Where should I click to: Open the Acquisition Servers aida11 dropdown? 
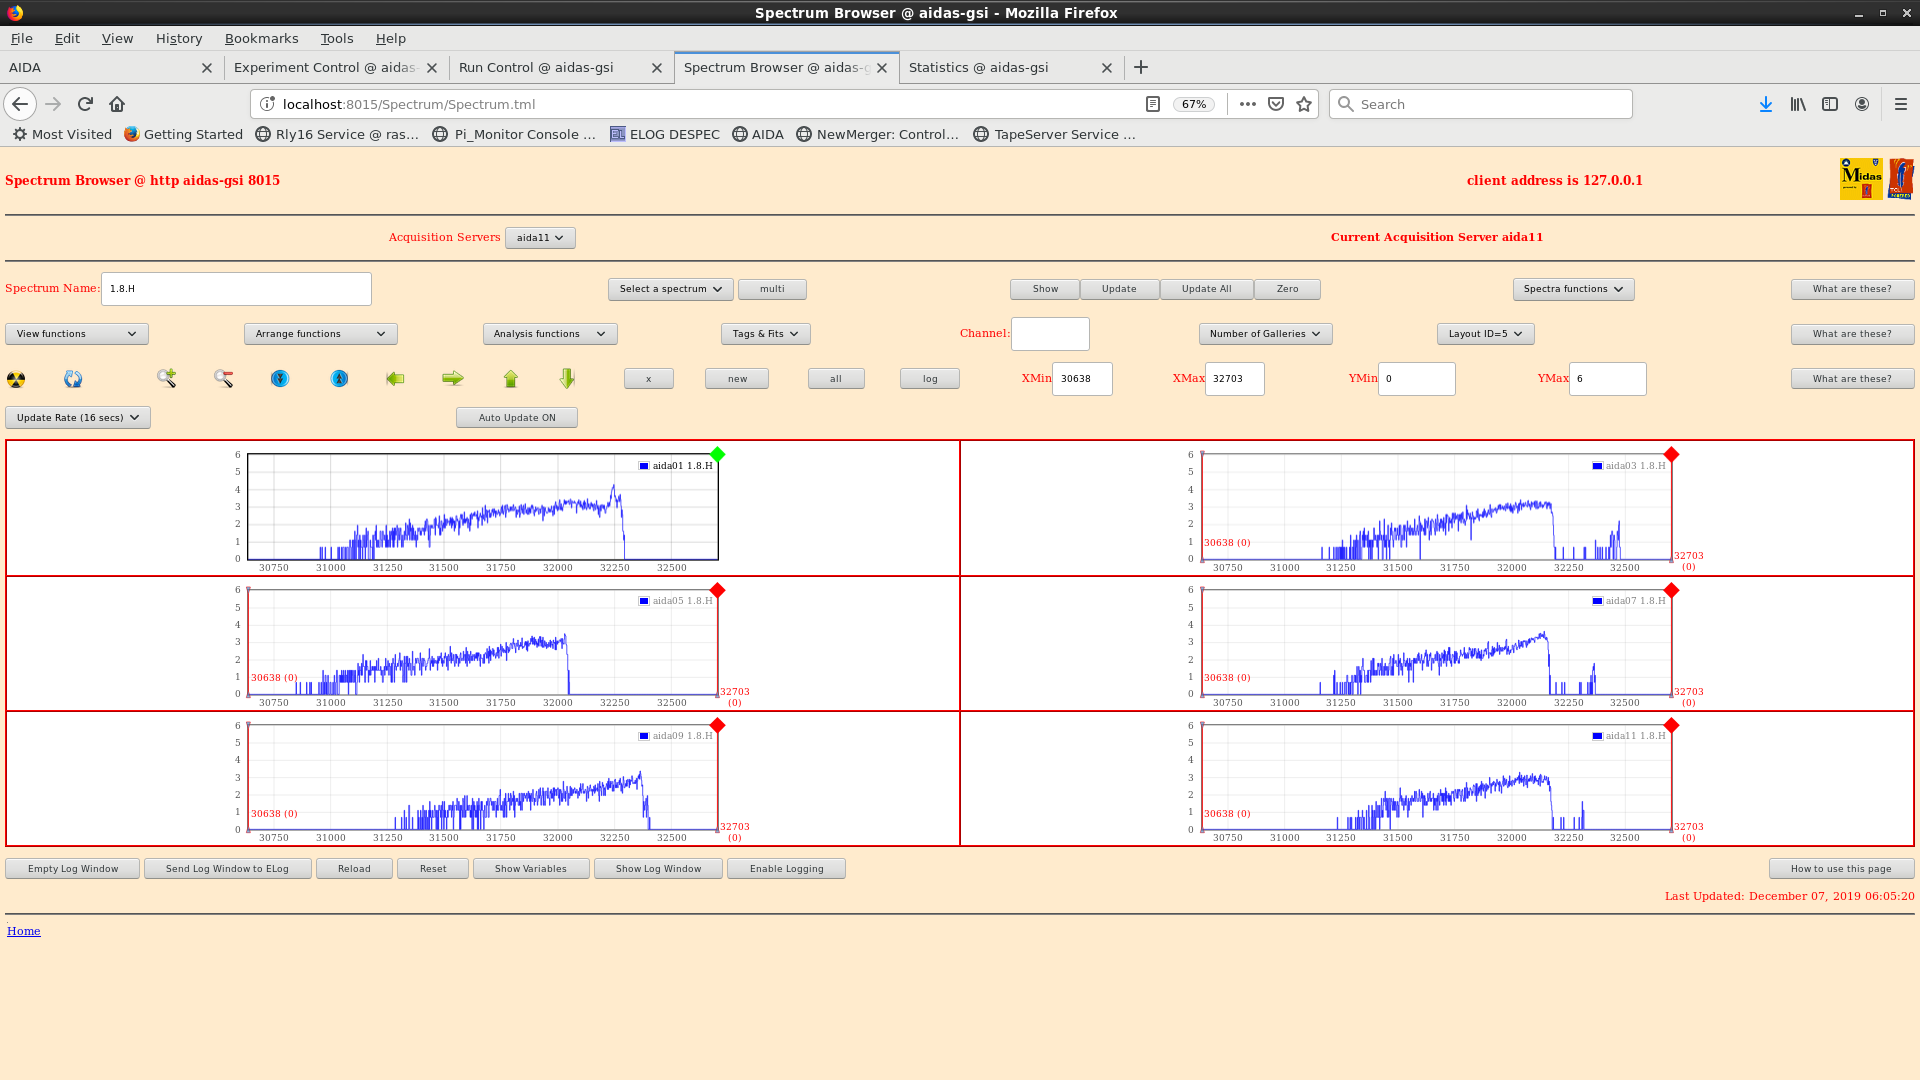(540, 238)
